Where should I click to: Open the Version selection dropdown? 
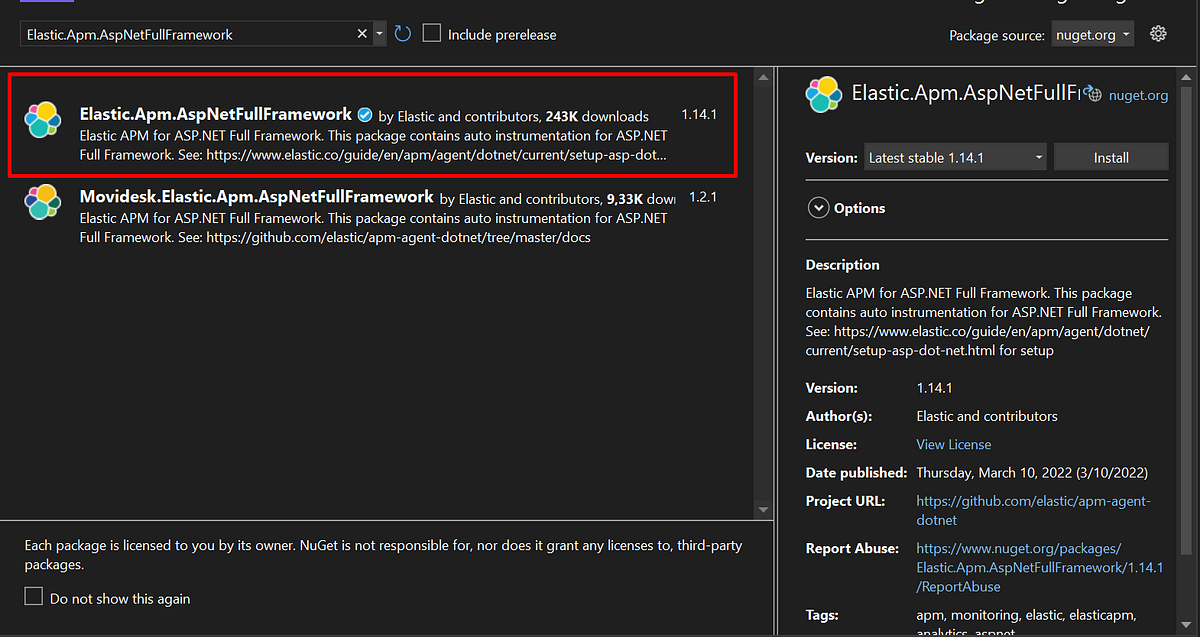pos(954,156)
